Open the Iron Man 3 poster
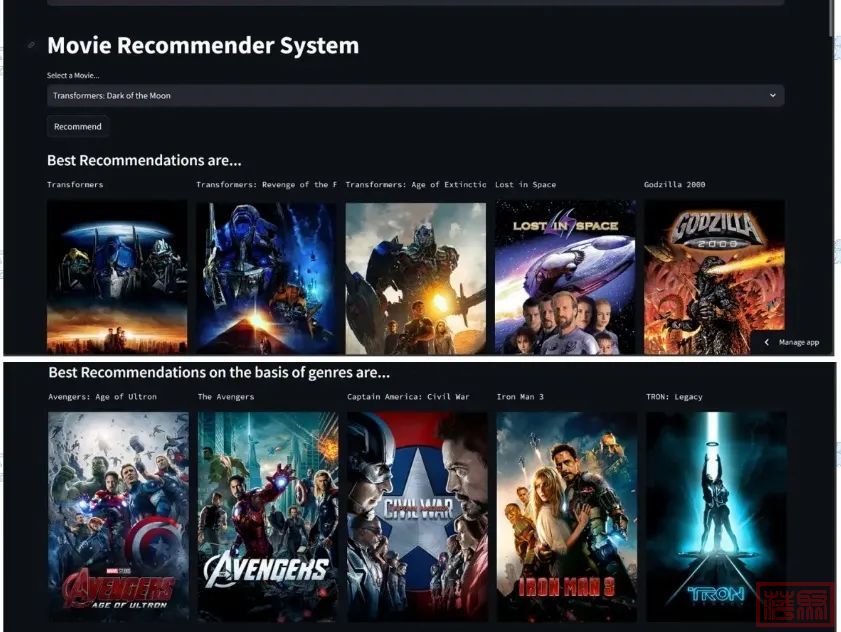The width and height of the screenshot is (841, 632). pyautogui.click(x=566, y=517)
